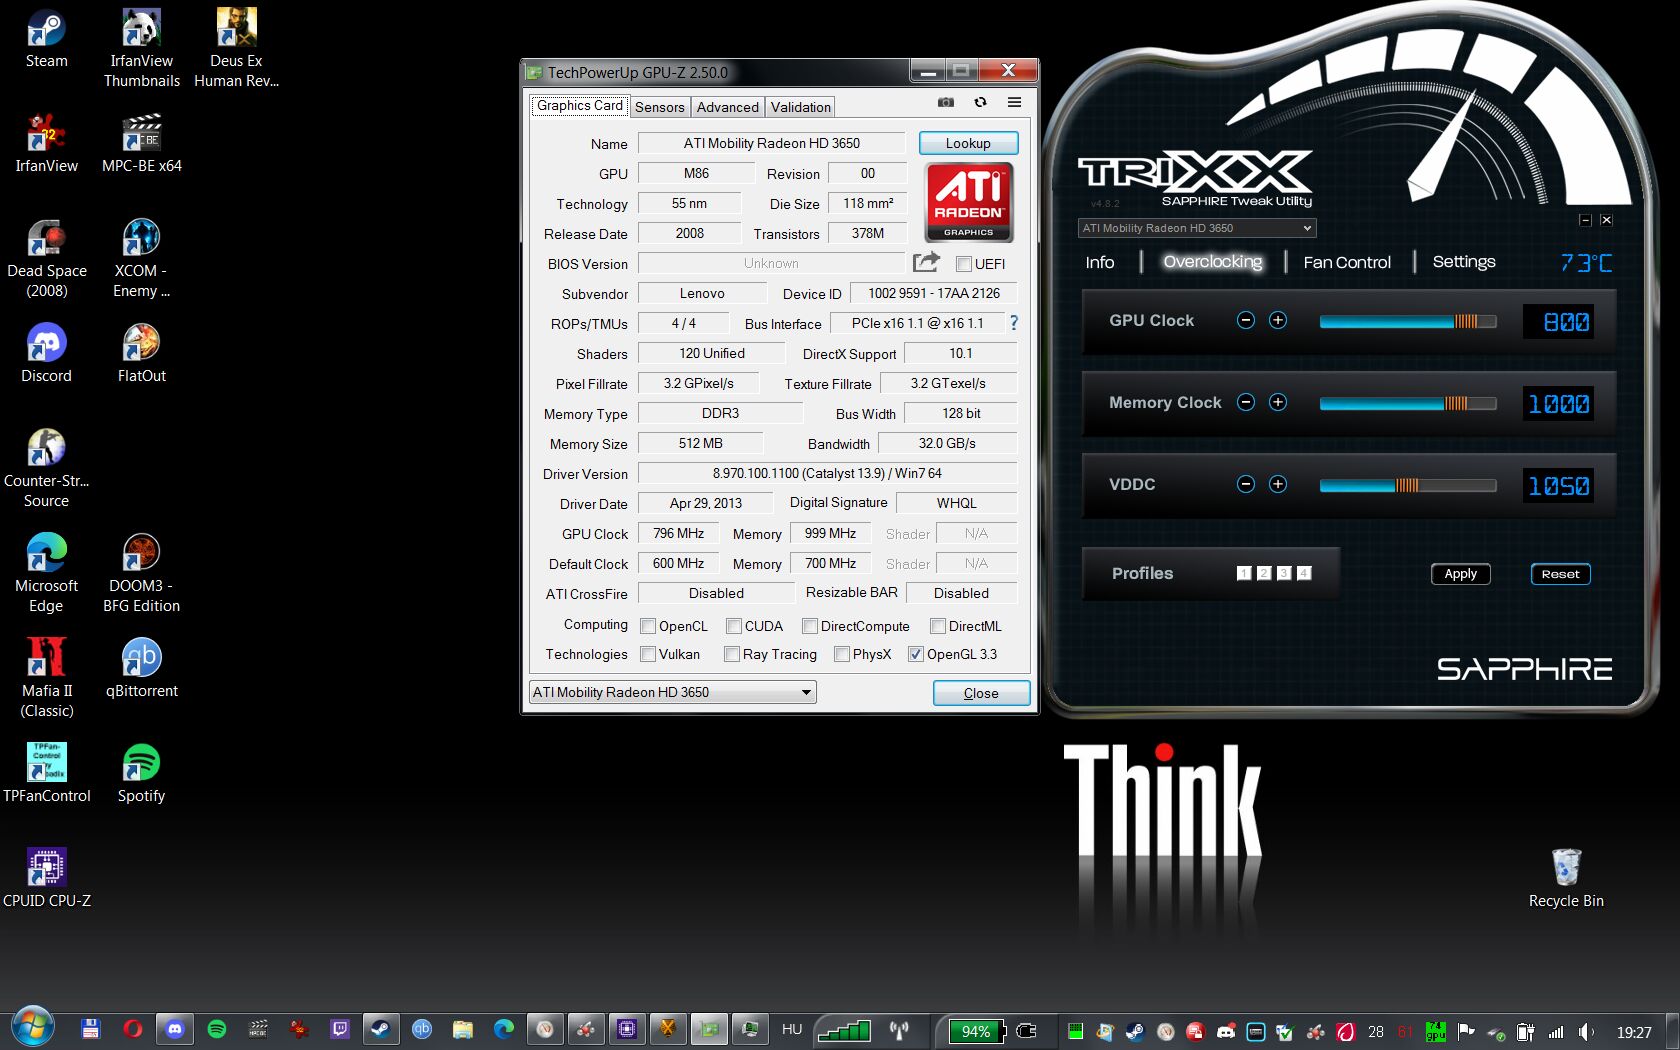The image size is (1680, 1050).
Task: Open Spotify desktop icon
Action: tap(142, 774)
